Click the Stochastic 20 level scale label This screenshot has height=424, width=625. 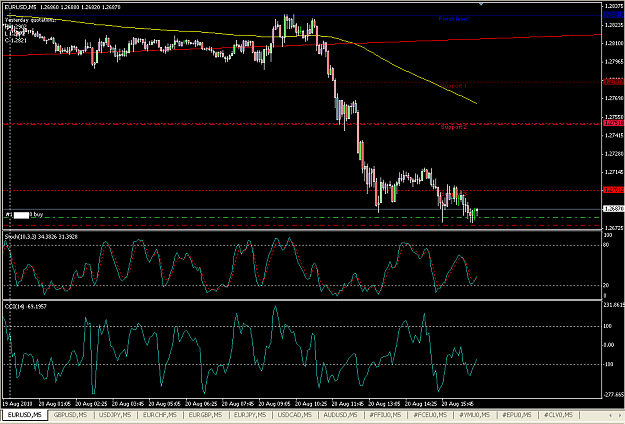[x=606, y=285]
